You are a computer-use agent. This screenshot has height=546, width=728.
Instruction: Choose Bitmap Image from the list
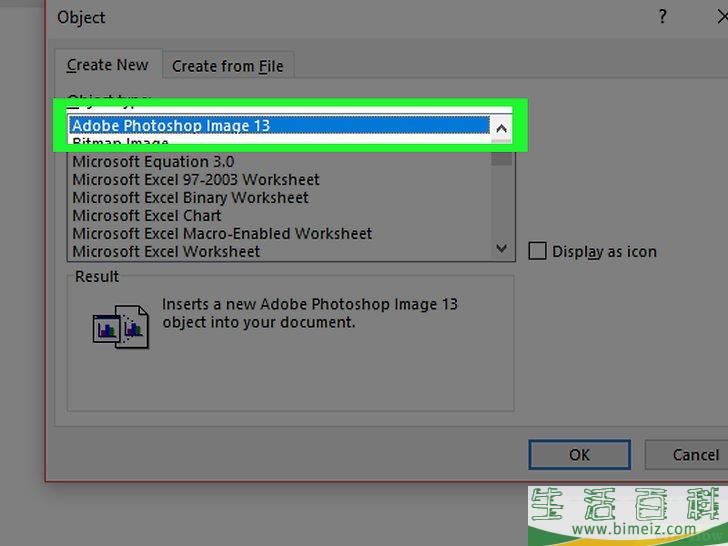coord(120,144)
